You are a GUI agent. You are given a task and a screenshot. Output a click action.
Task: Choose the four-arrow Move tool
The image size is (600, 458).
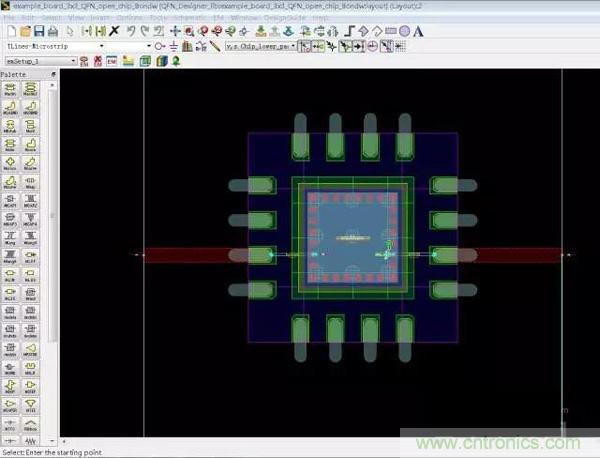point(175,32)
